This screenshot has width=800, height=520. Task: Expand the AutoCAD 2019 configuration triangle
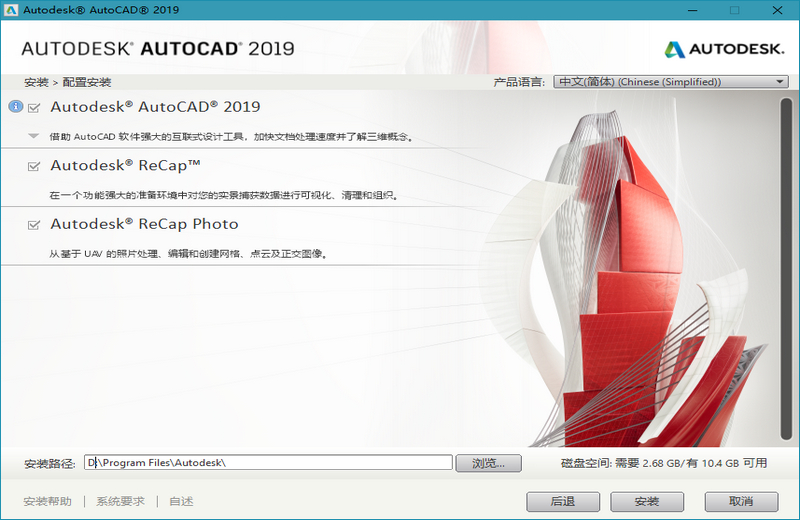tap(34, 136)
